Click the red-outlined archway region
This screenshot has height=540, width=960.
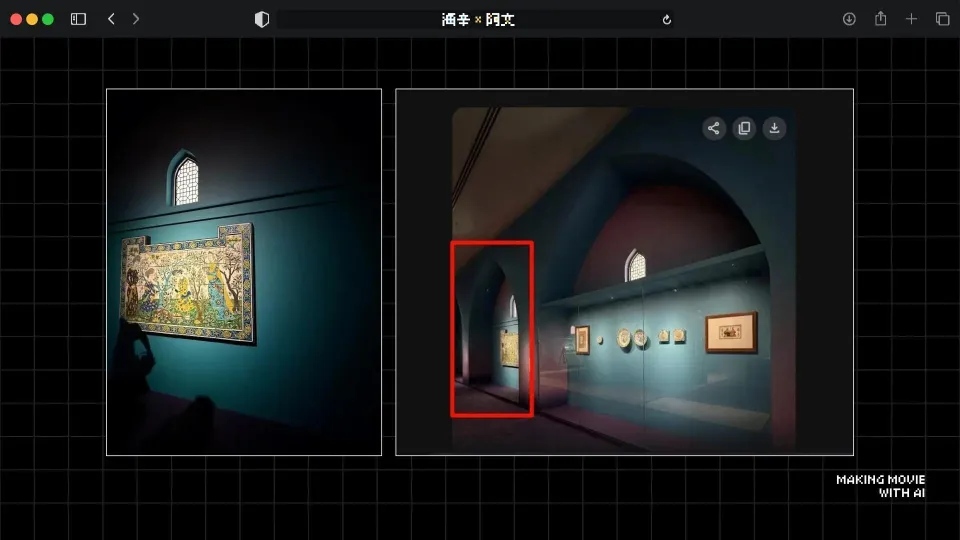point(491,328)
